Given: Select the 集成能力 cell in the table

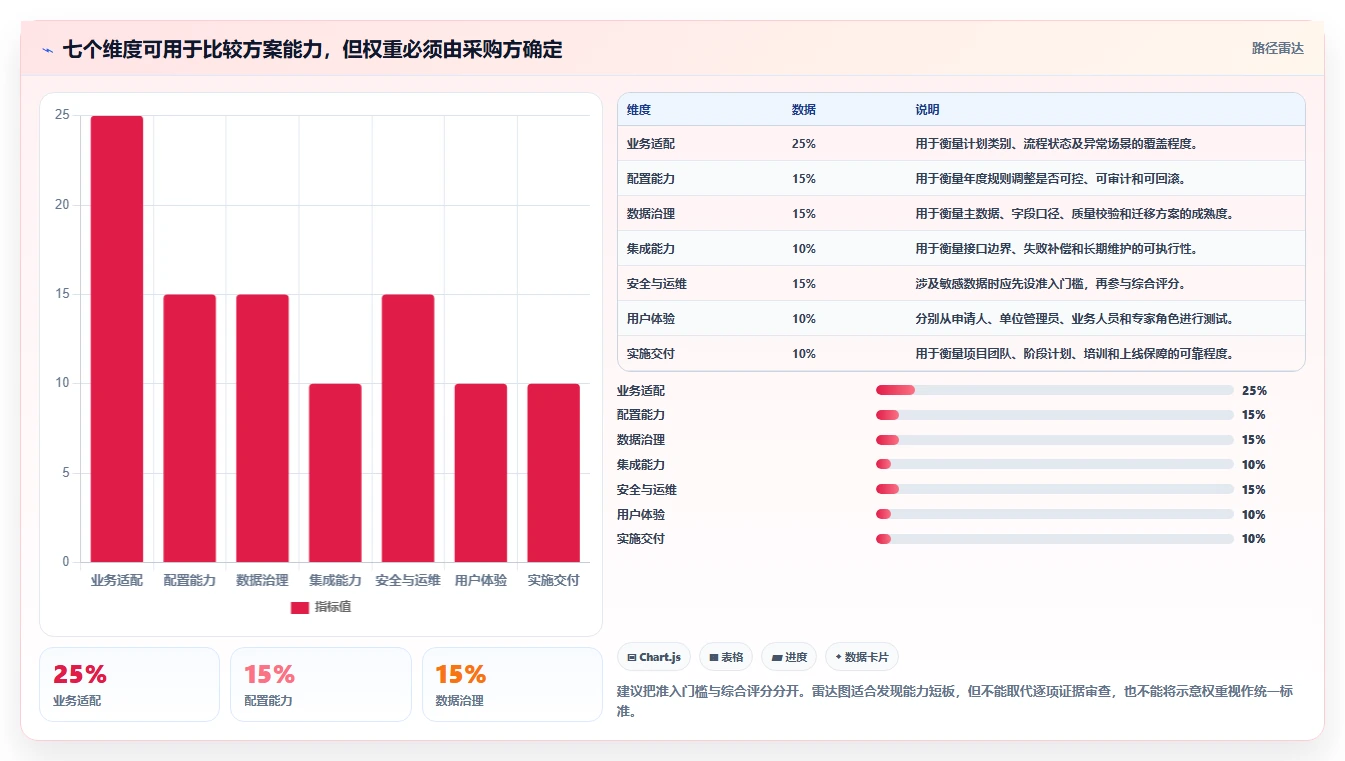Looking at the screenshot, I should point(651,249).
